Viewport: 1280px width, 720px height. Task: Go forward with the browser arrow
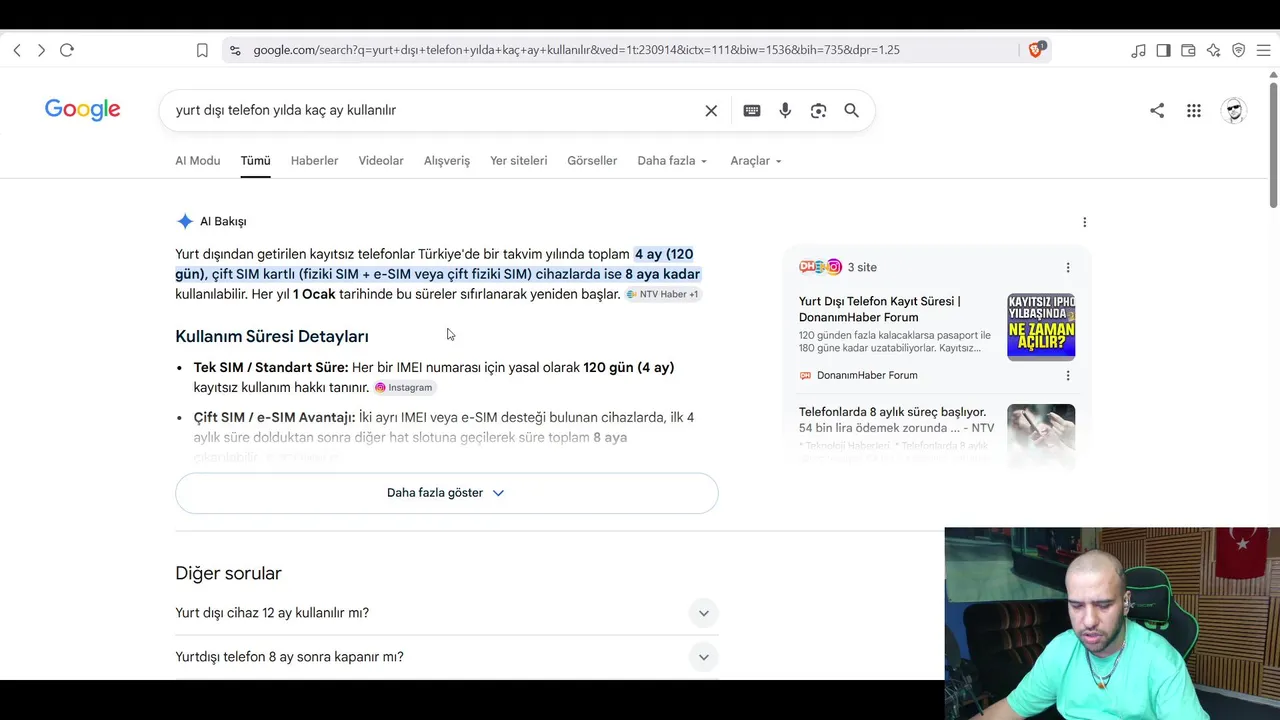pyautogui.click(x=41, y=50)
